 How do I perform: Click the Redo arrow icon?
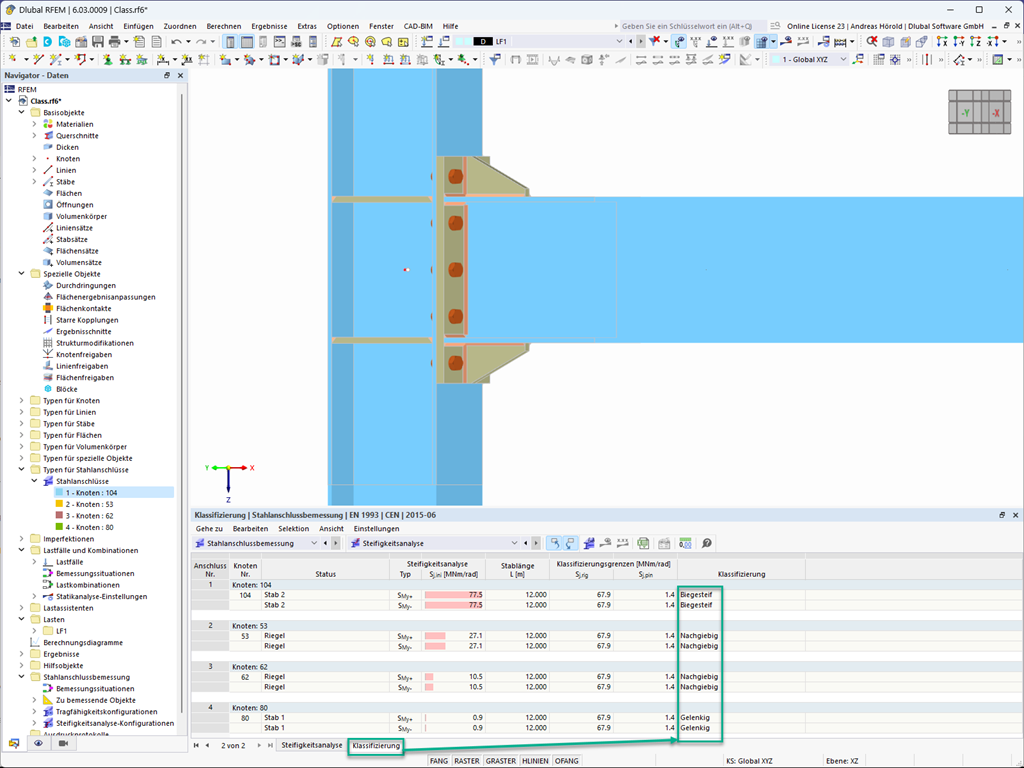pos(201,42)
